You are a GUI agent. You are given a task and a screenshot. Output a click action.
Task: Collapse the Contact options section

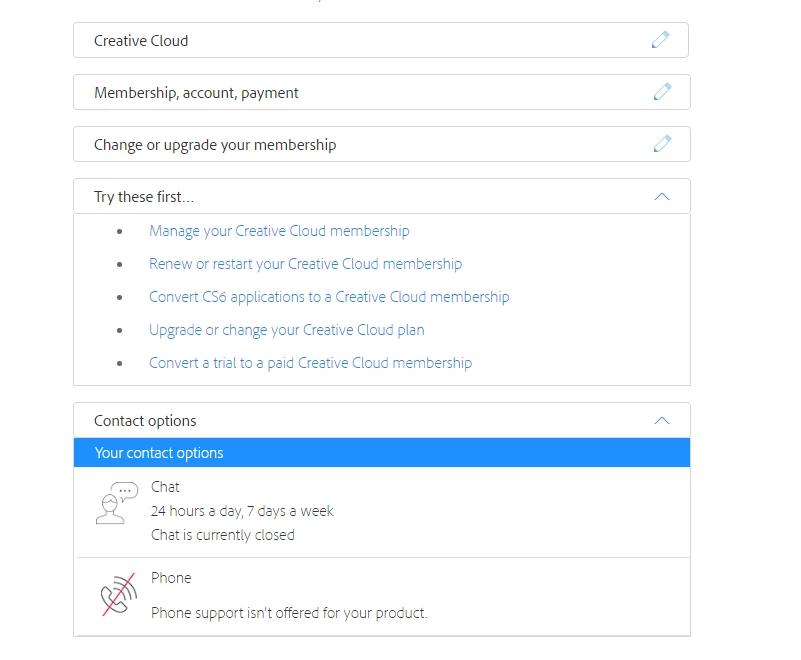(x=661, y=421)
